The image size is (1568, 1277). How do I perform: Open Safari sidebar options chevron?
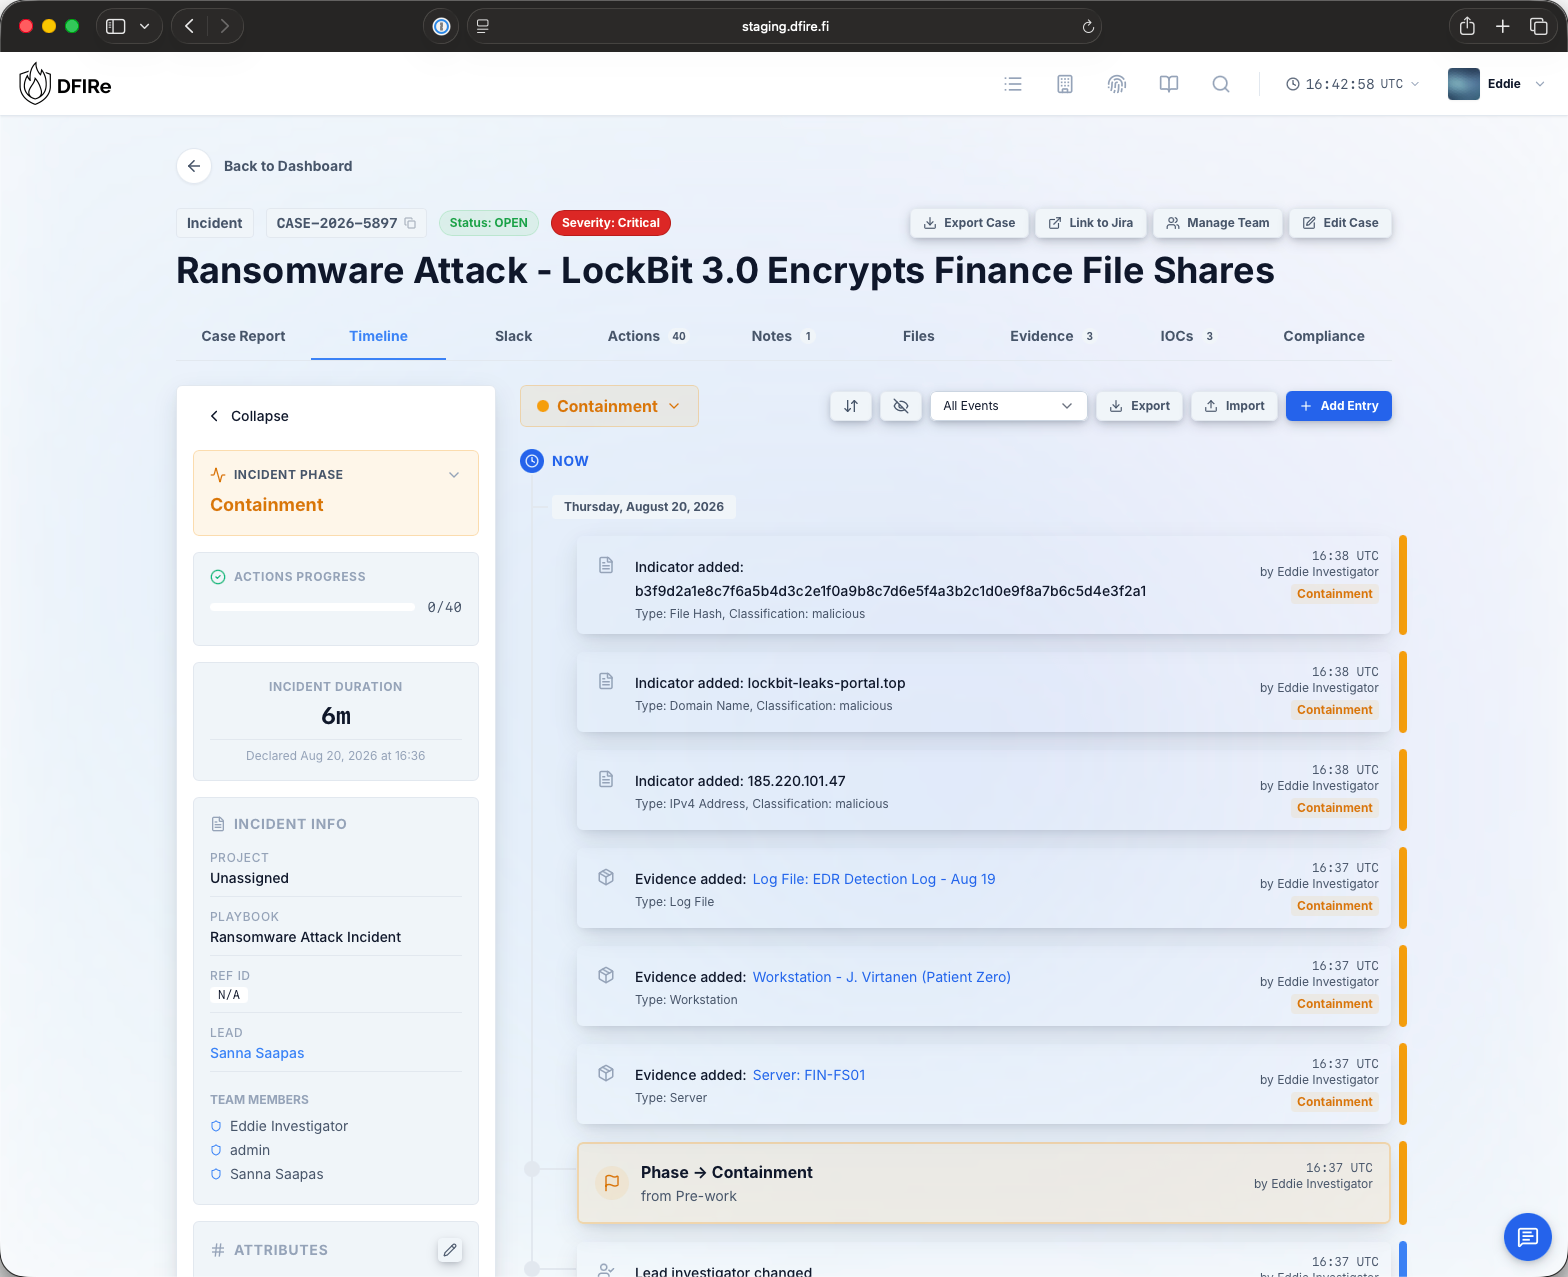145,26
